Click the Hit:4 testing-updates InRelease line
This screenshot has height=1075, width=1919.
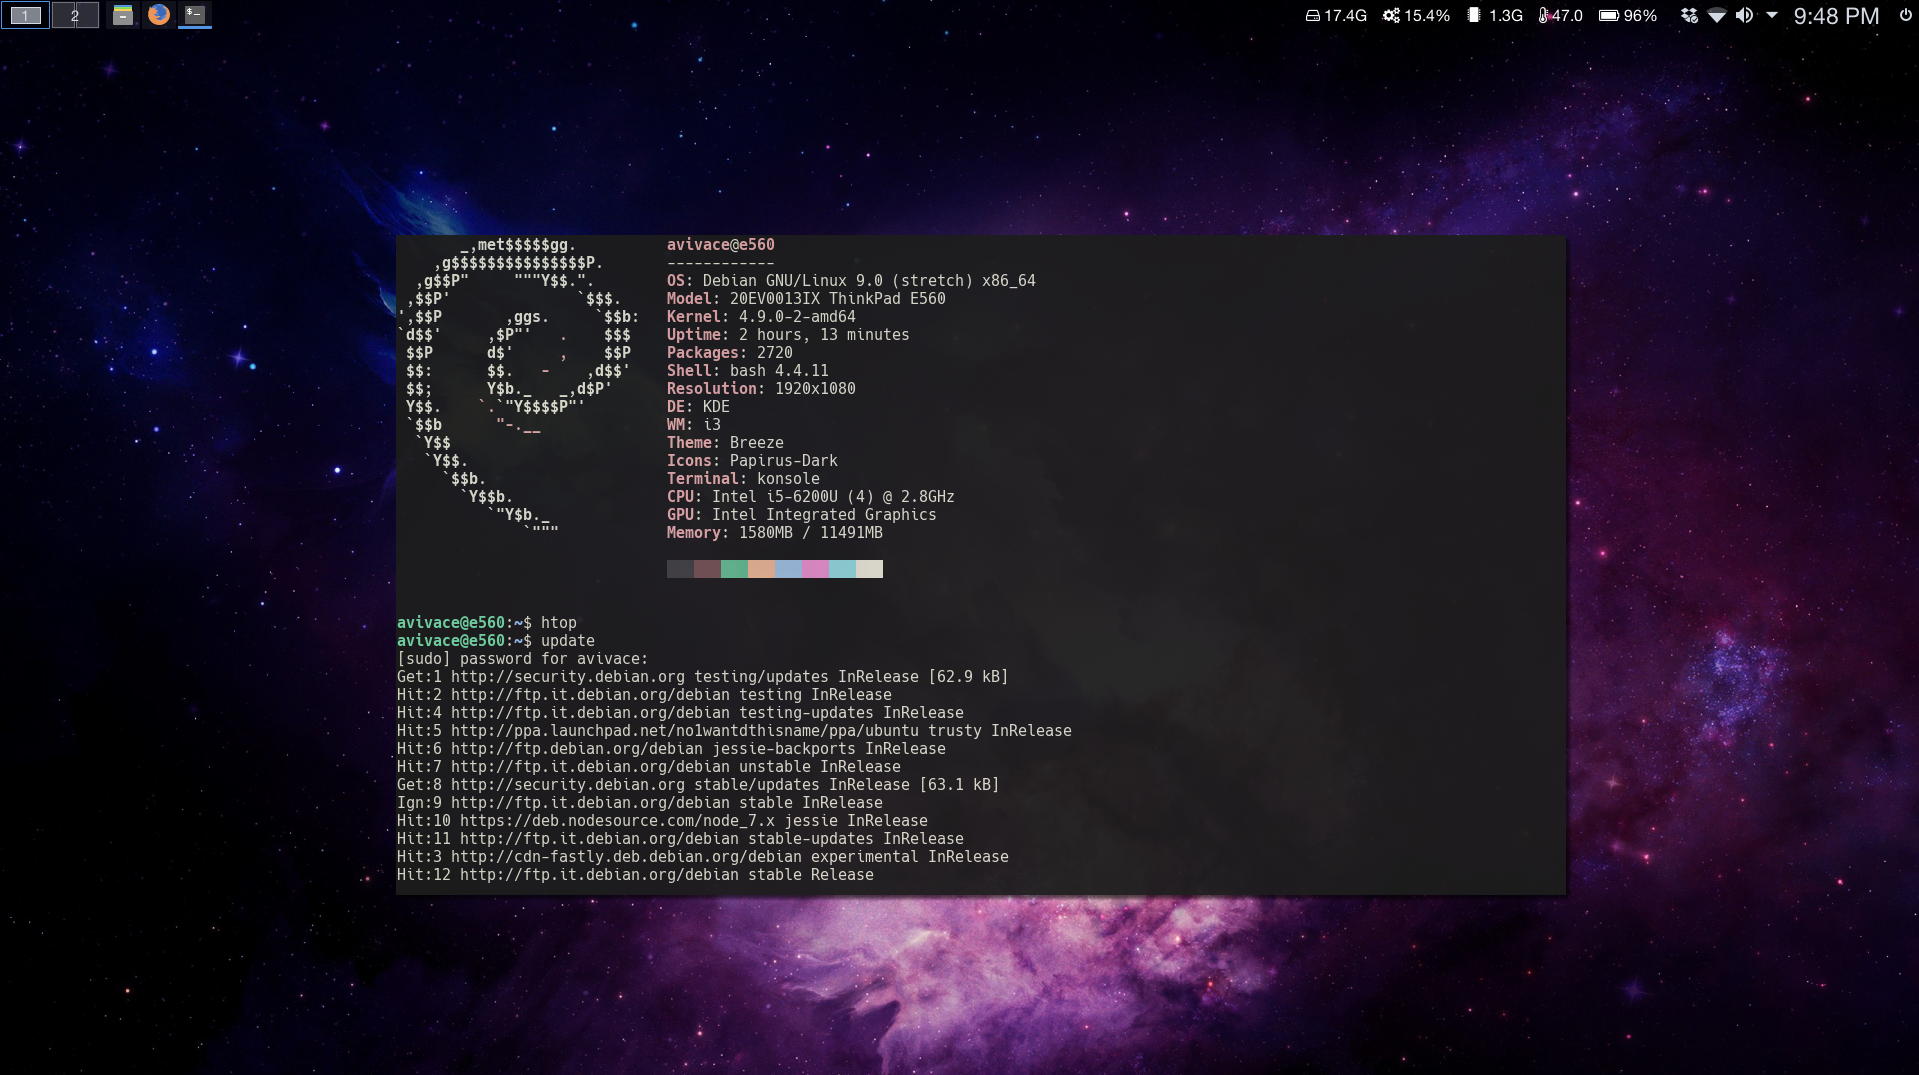[680, 713]
